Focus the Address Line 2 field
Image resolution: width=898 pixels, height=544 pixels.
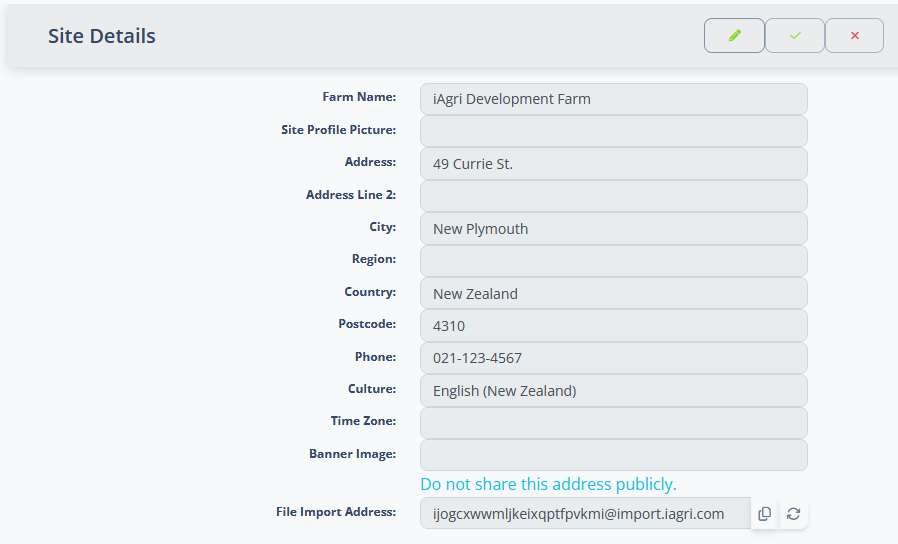[x=613, y=196]
